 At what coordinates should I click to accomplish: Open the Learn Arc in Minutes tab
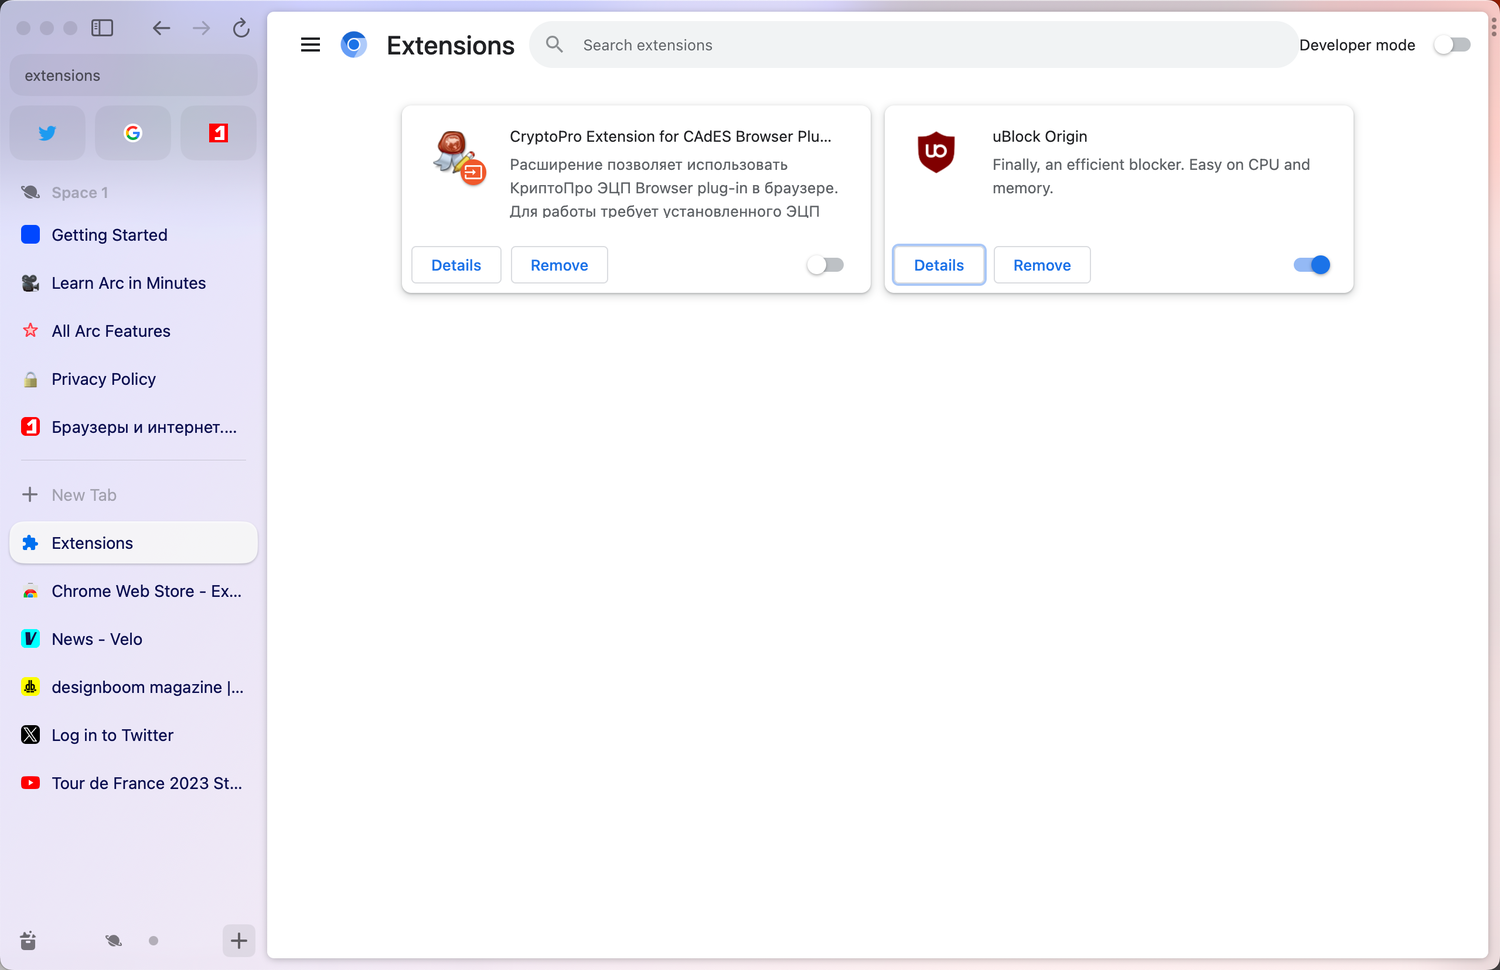click(x=133, y=283)
